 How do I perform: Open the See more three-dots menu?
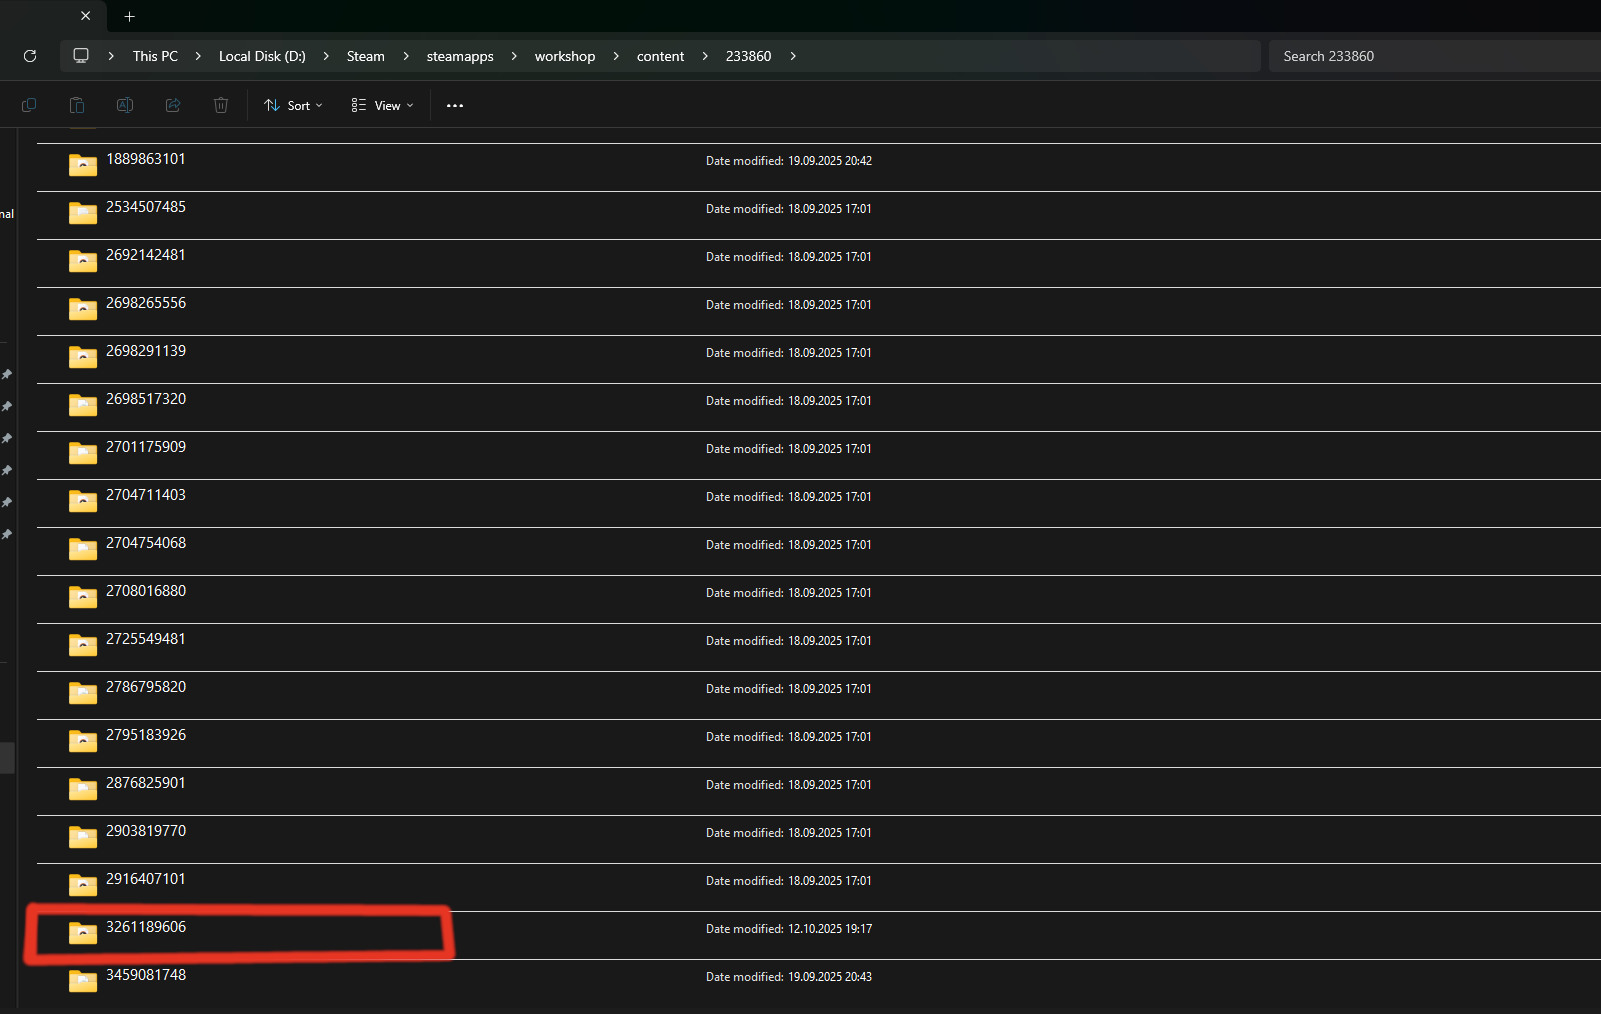[x=455, y=105]
